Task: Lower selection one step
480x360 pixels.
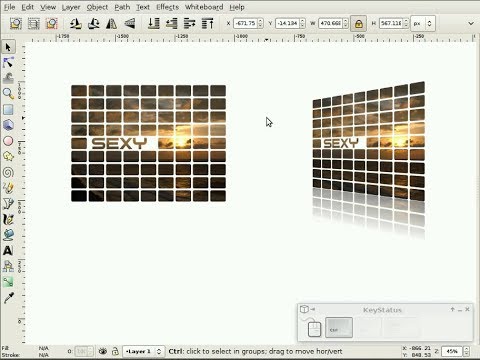Action: [172, 23]
